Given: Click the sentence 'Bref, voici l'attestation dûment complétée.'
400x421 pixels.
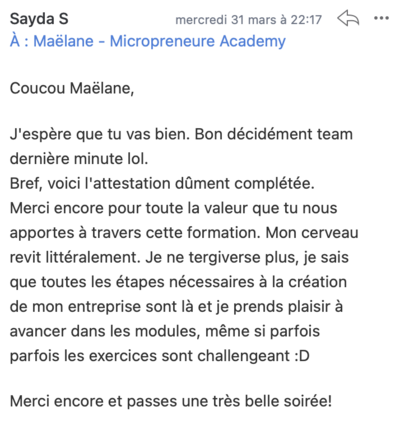Looking at the screenshot, I should (x=162, y=184).
